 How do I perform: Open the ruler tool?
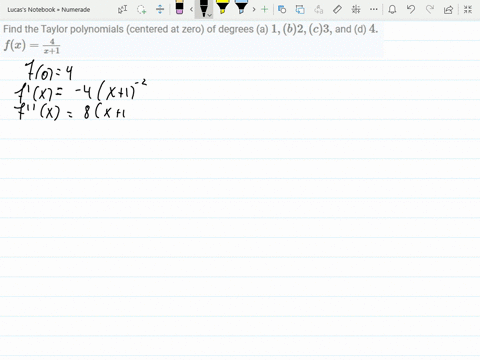[337, 9]
